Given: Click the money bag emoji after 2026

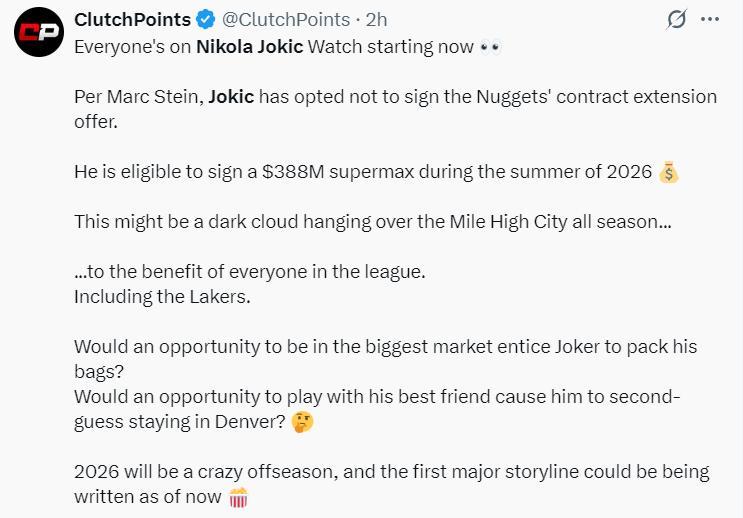Looking at the screenshot, I should [669, 172].
